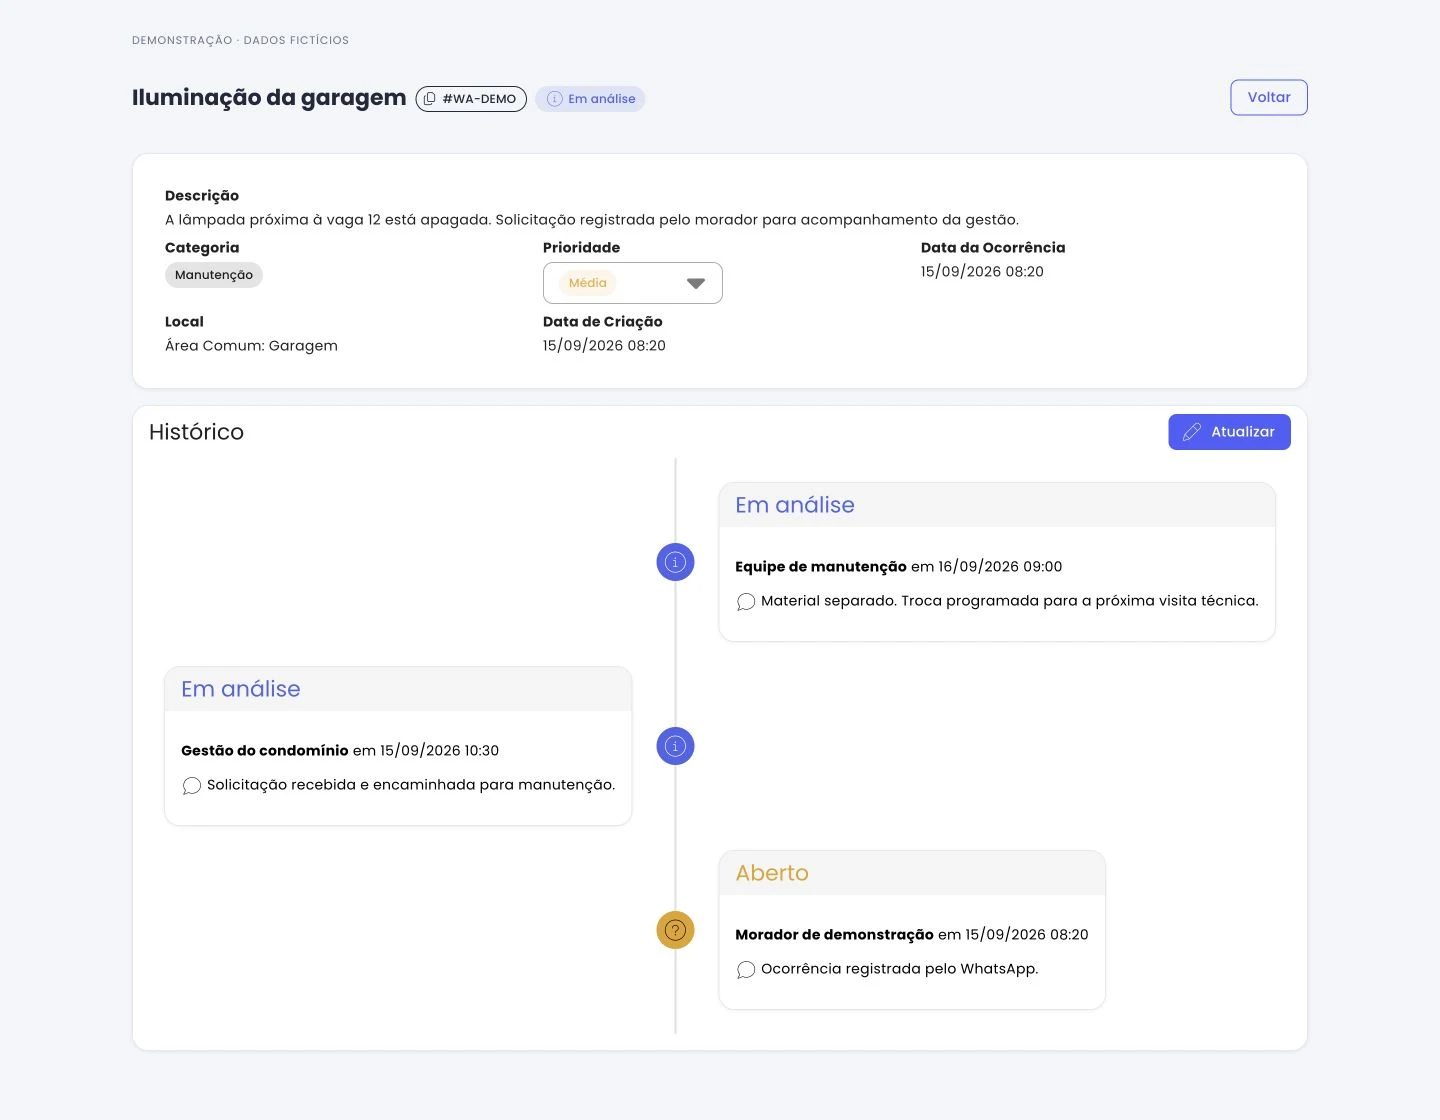The width and height of the screenshot is (1440, 1120).
Task: Click the comment Material separado. Troca programada
Action: click(x=1010, y=601)
